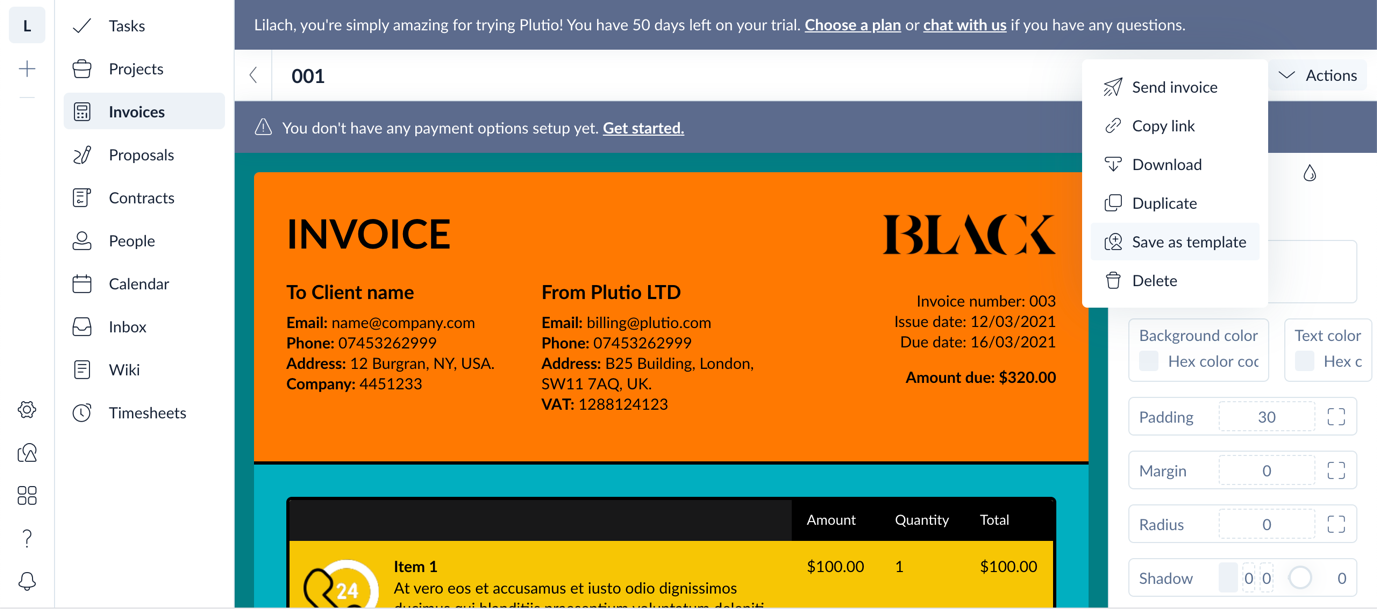Viewport: 1377px width, 611px height.
Task: Choose Save as template
Action: click(1175, 242)
